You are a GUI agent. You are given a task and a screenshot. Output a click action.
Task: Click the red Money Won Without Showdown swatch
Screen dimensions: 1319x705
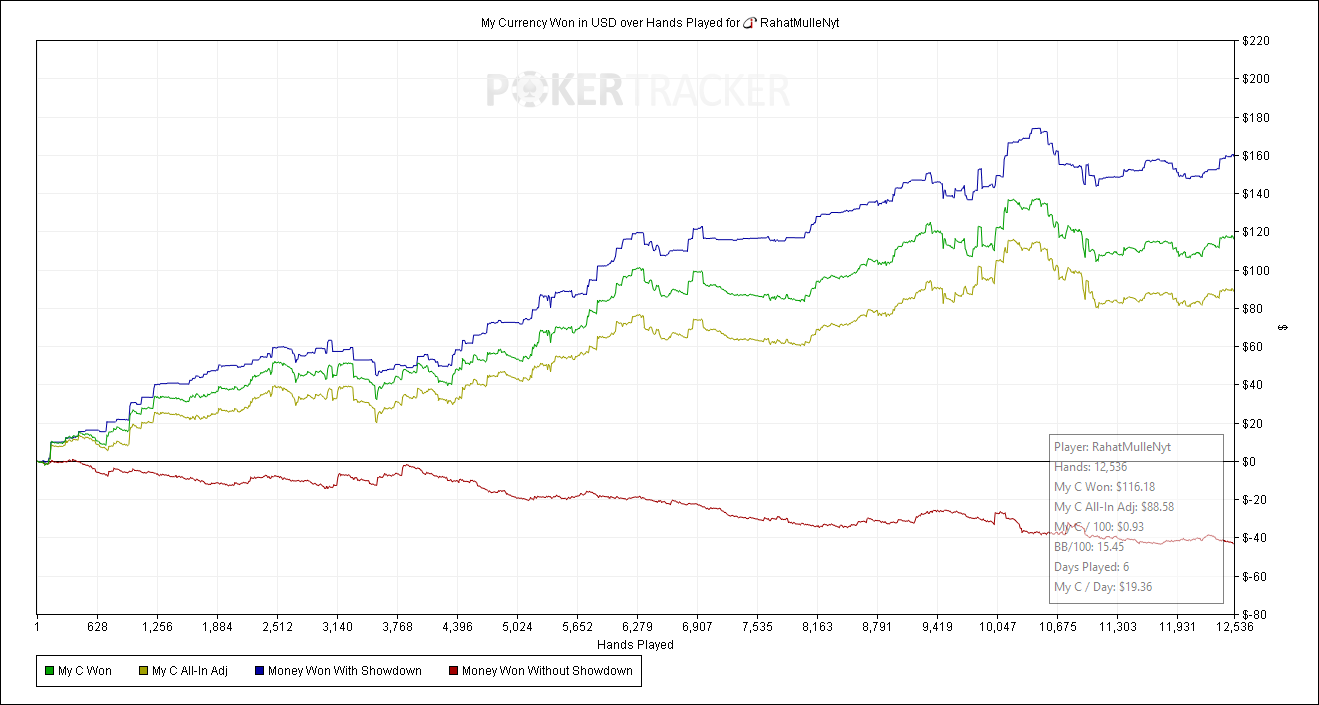(453, 671)
